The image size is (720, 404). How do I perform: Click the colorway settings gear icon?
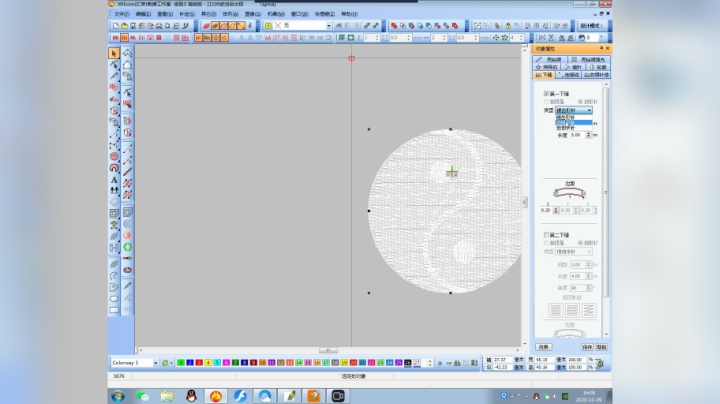pos(165,363)
